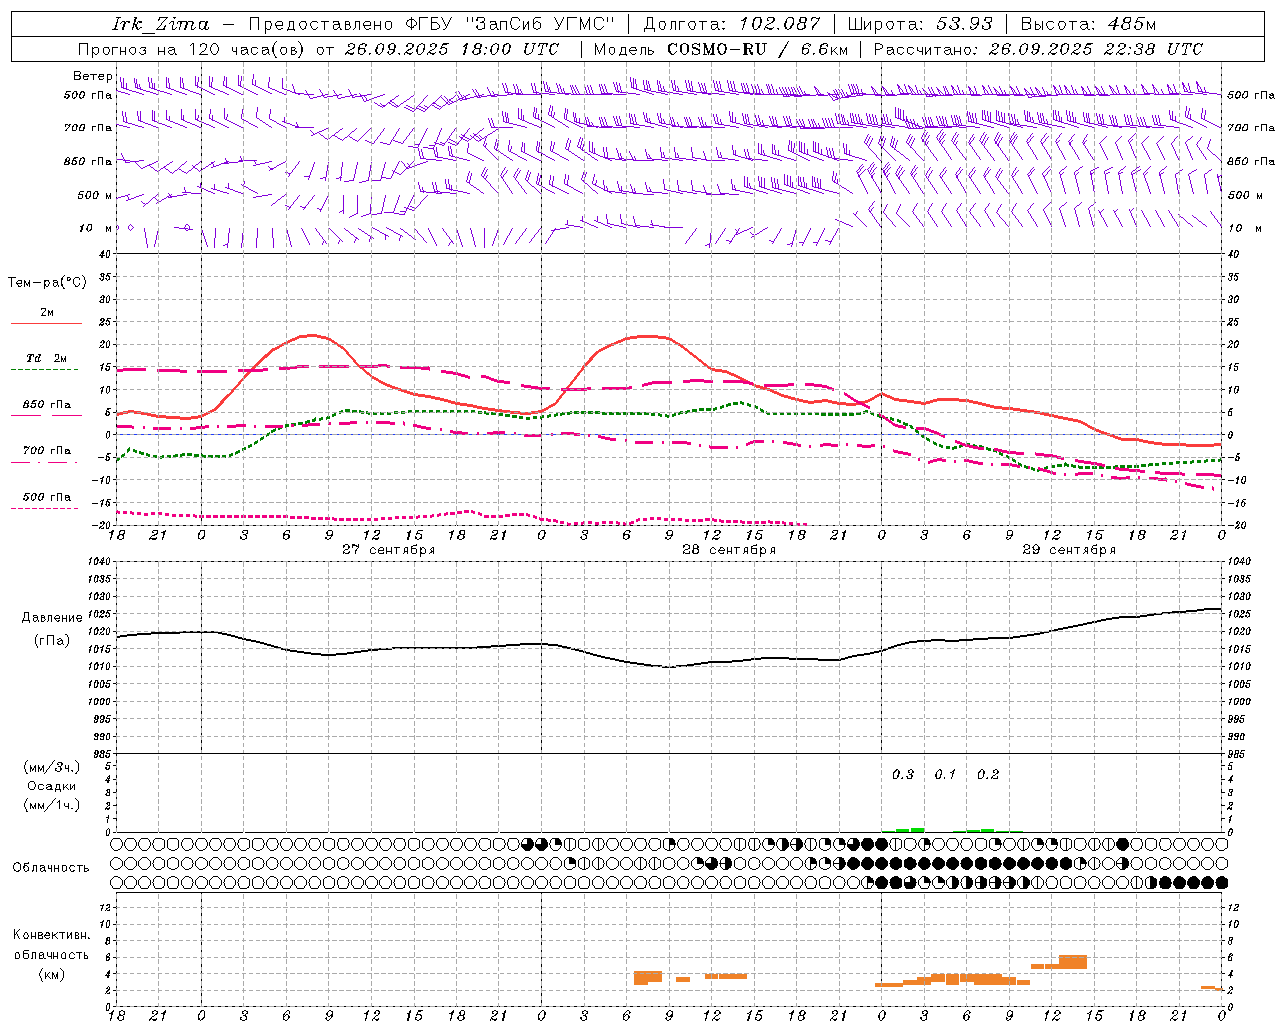Click the tallest orange convective cloud bar
The image size is (1280, 1024).
(1072, 961)
